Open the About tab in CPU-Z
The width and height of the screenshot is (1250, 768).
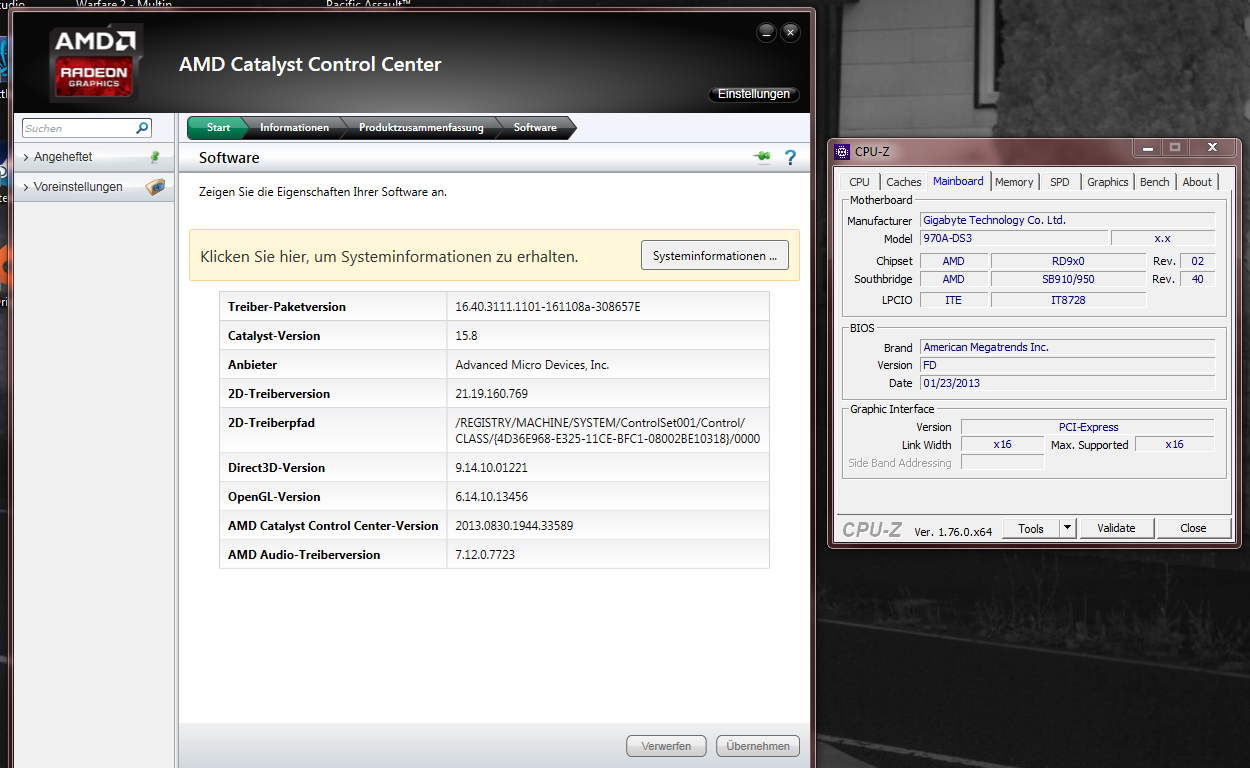1197,182
